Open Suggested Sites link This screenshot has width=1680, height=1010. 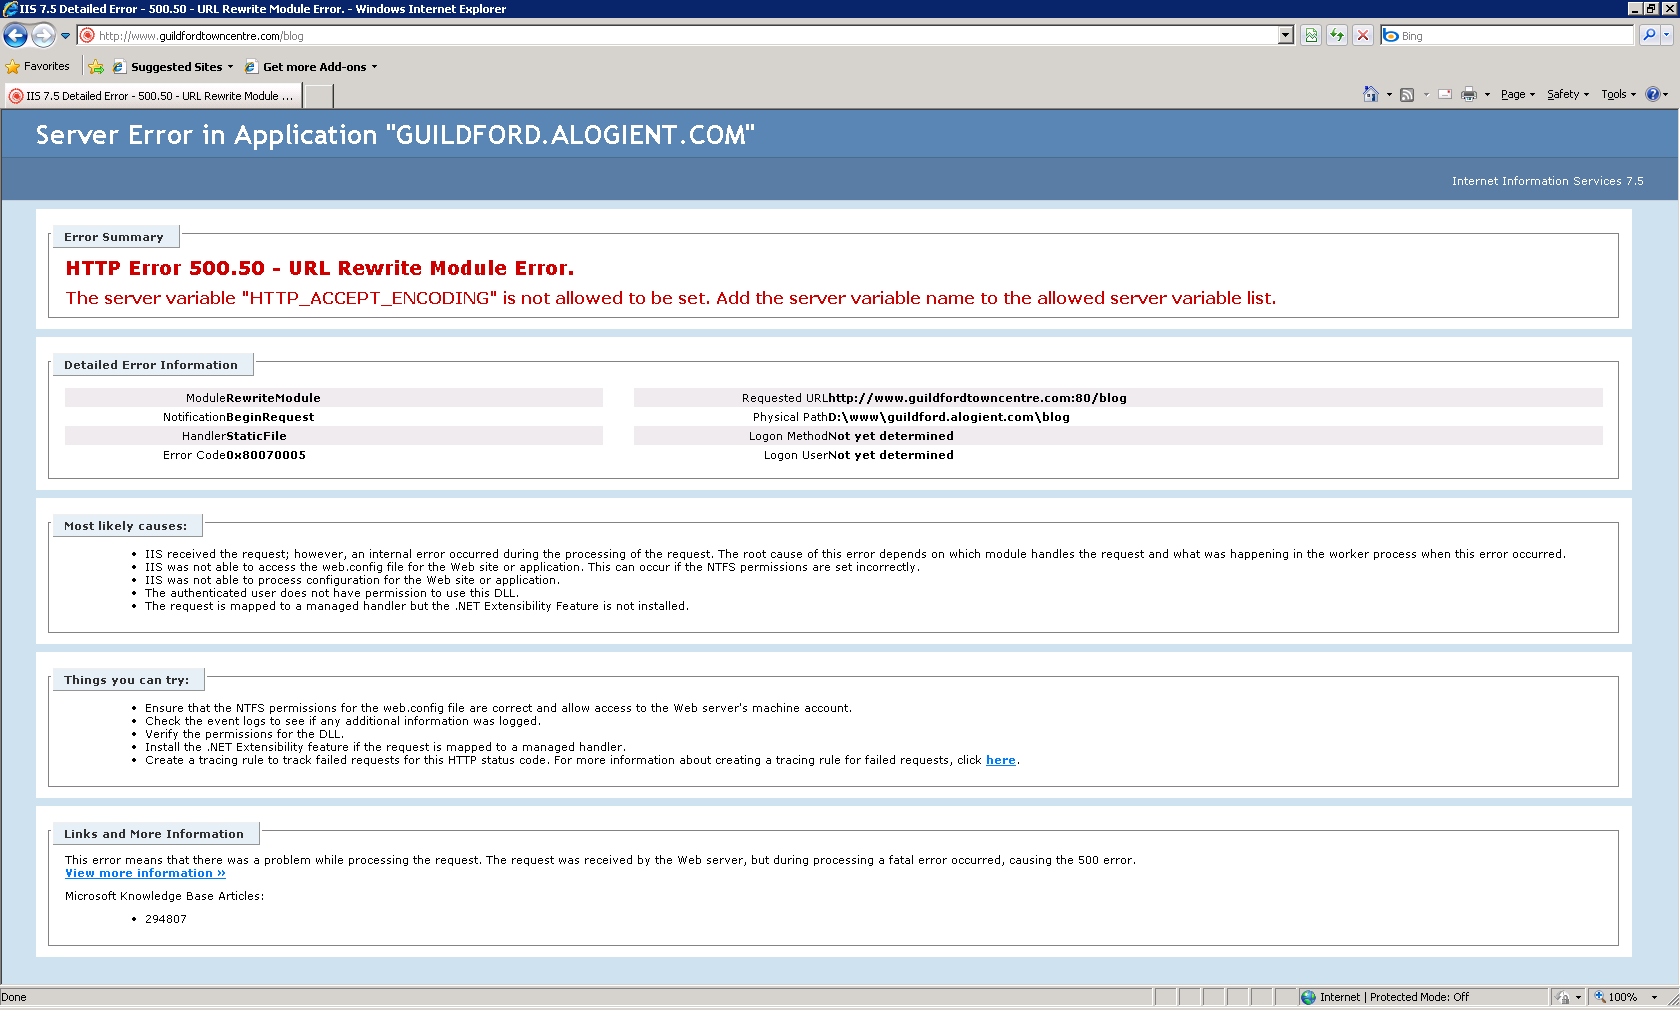173,67
